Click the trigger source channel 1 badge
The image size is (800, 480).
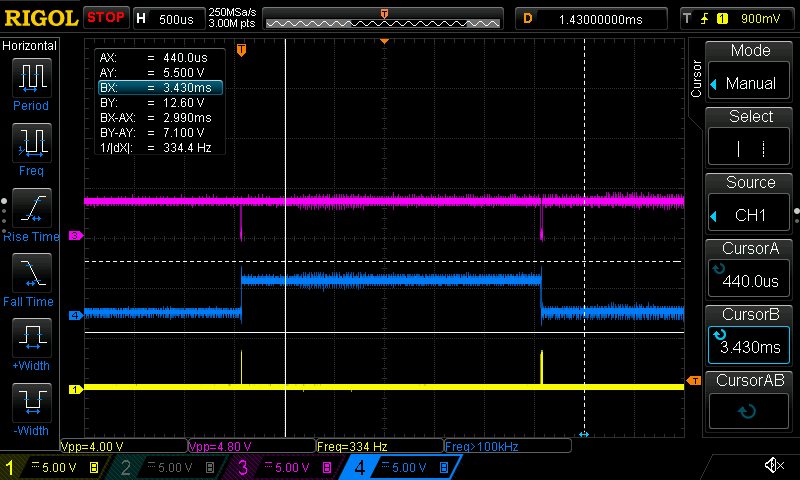[x=722, y=19]
